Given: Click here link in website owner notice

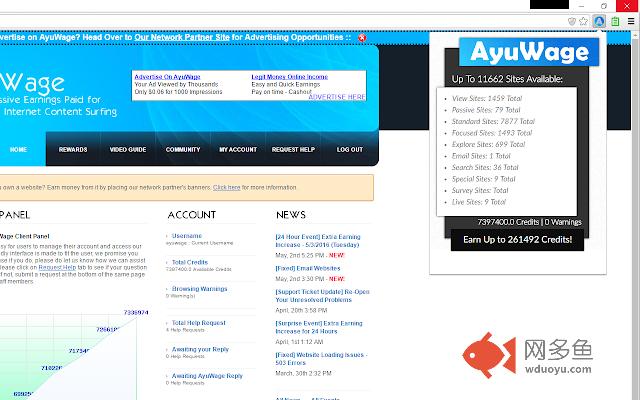Looking at the screenshot, I should [x=227, y=187].
